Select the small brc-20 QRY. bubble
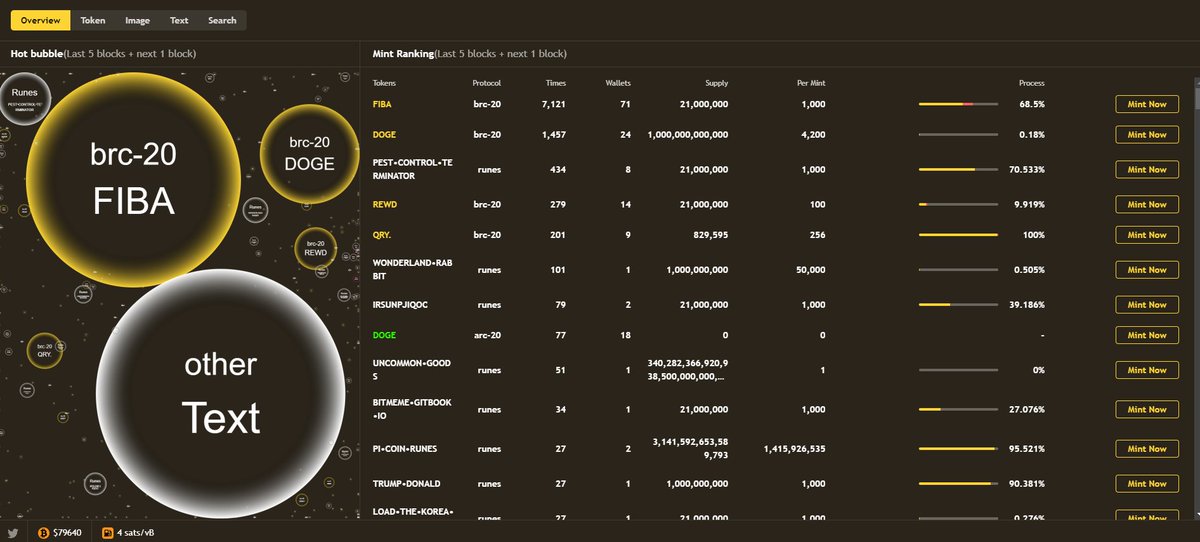This screenshot has height=542, width=1200. 45,350
